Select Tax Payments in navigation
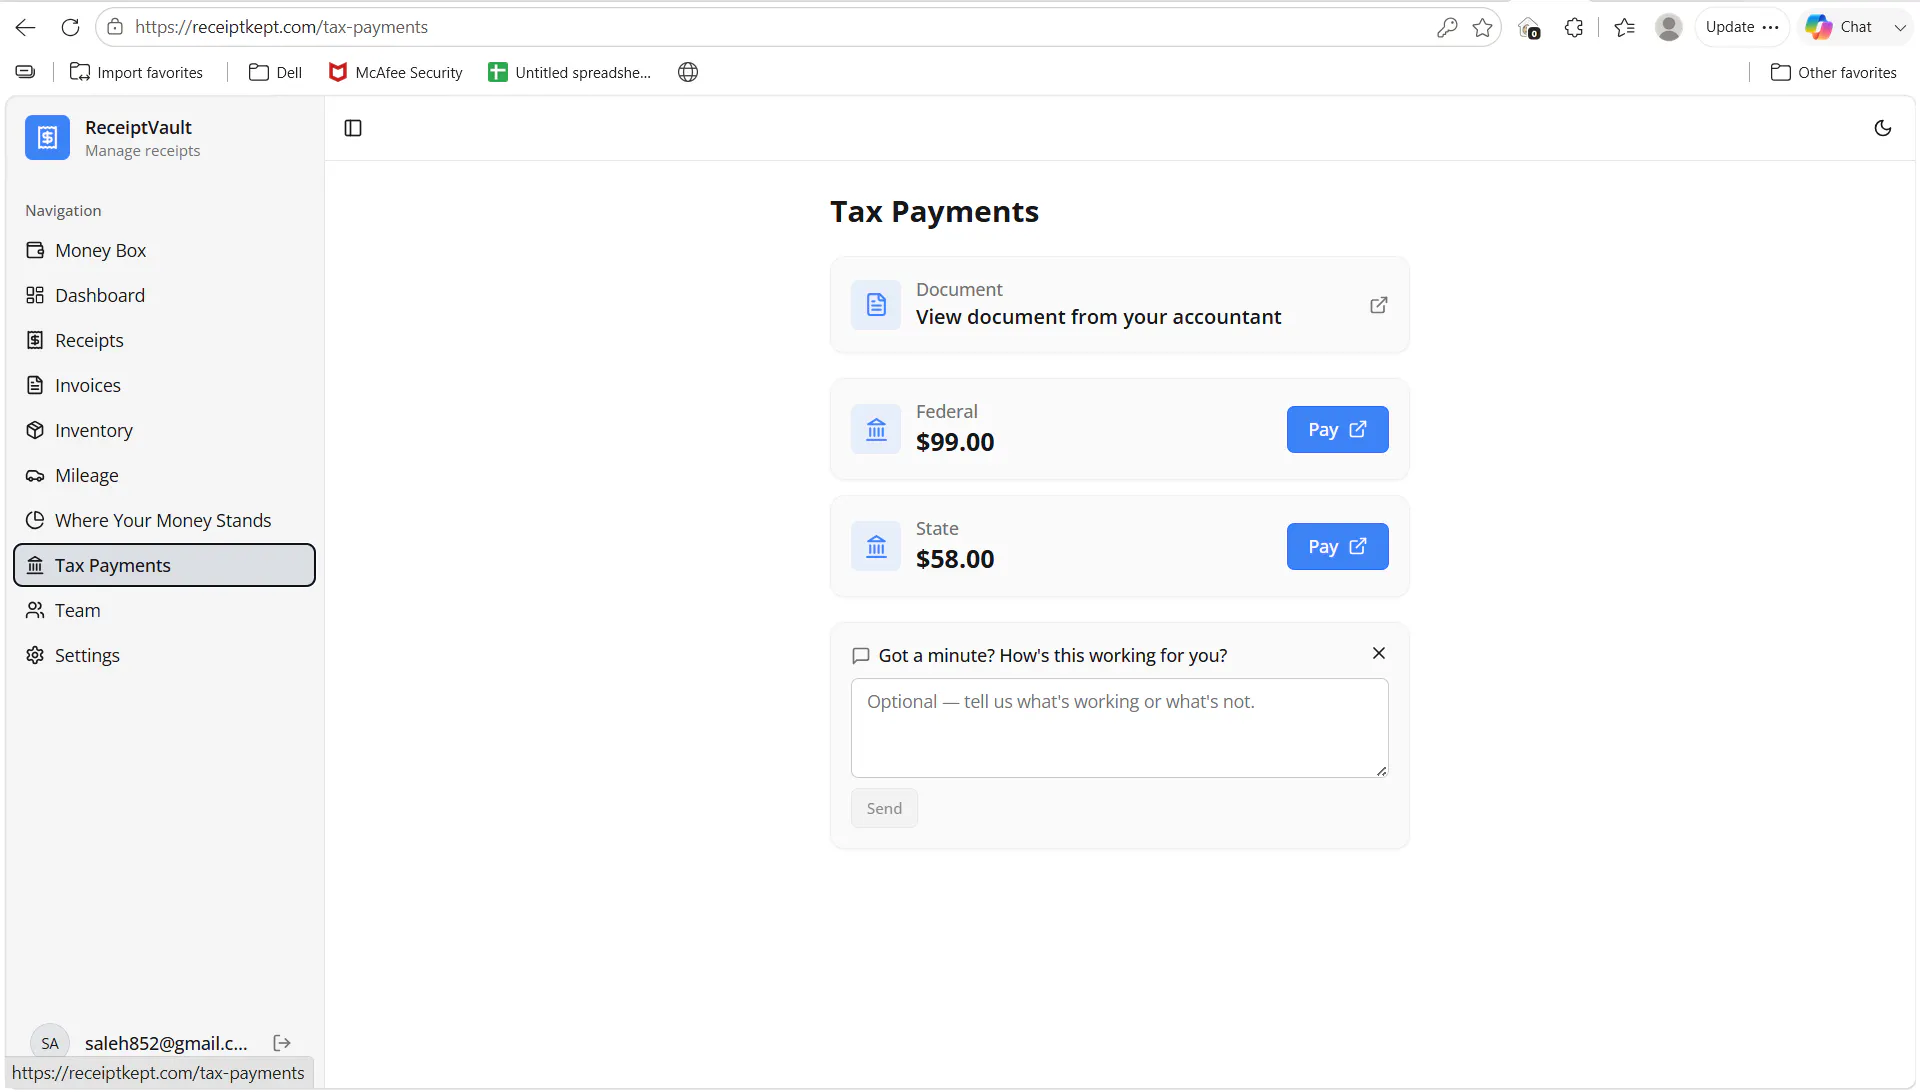The height and width of the screenshot is (1092, 1920). click(165, 565)
